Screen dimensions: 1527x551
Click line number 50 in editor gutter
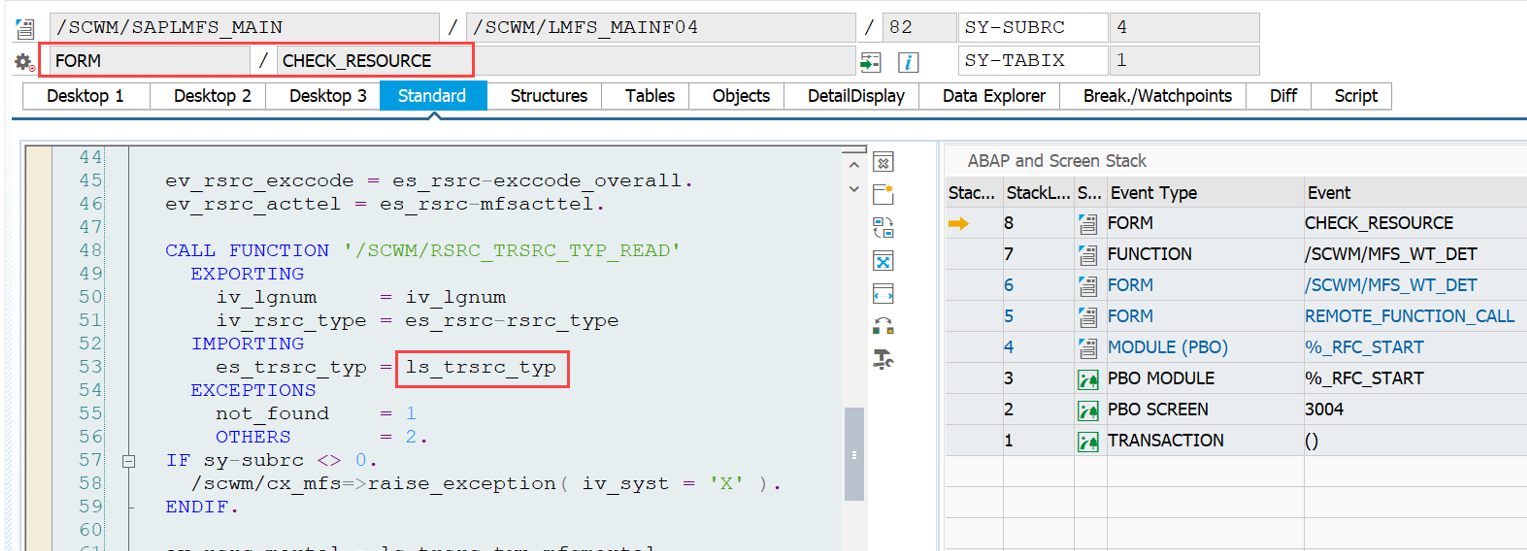tap(90, 297)
